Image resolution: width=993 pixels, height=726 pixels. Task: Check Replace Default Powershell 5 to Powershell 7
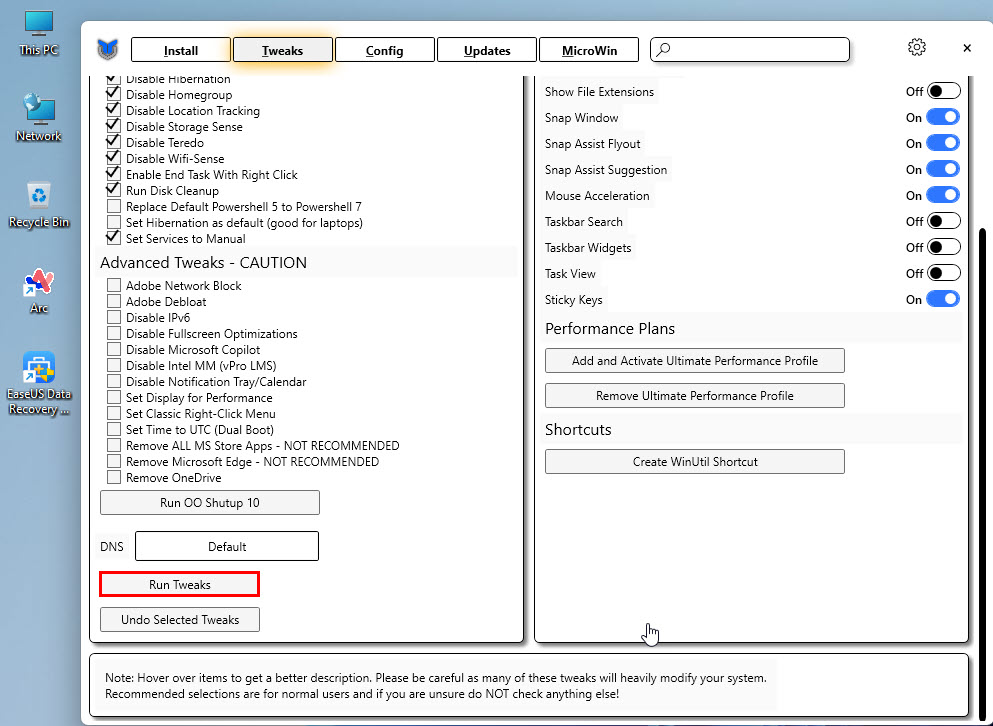[x=113, y=207]
